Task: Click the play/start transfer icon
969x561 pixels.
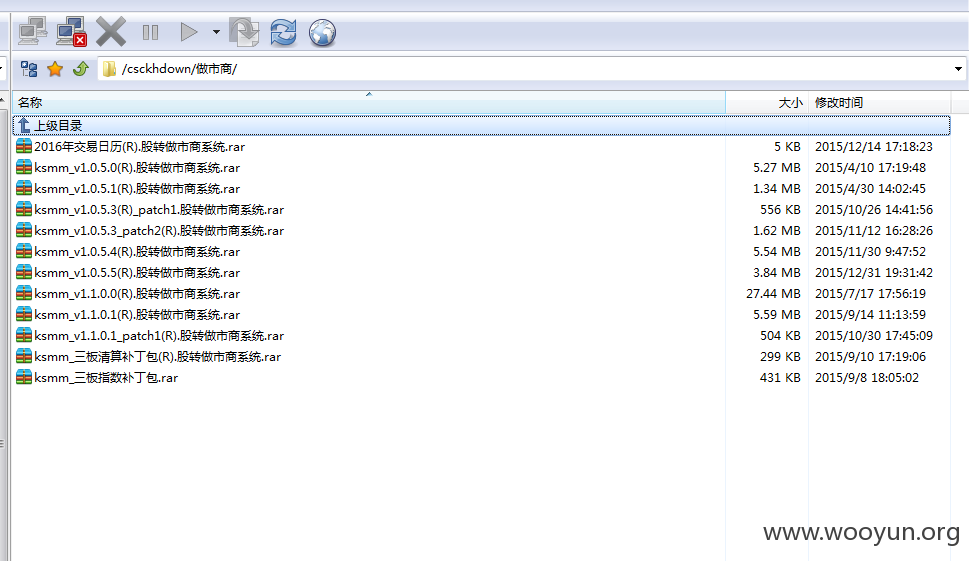Action: 188,32
